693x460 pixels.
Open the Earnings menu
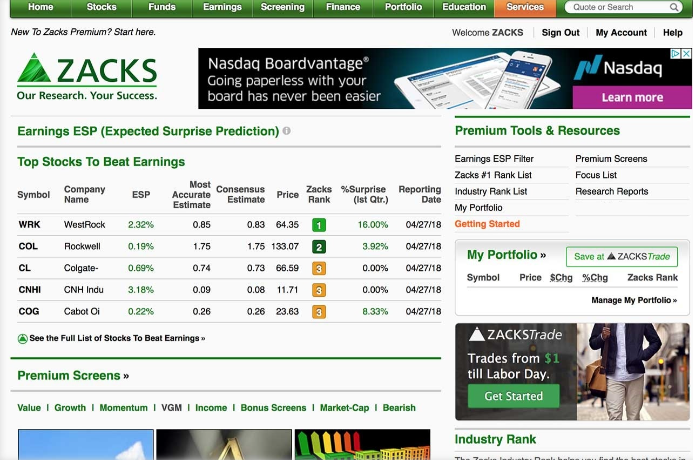[222, 7]
